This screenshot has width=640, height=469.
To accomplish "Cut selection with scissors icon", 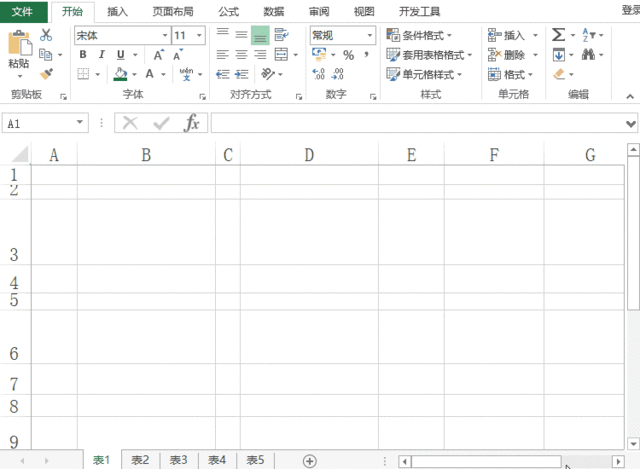I will pyautogui.click(x=46, y=35).
